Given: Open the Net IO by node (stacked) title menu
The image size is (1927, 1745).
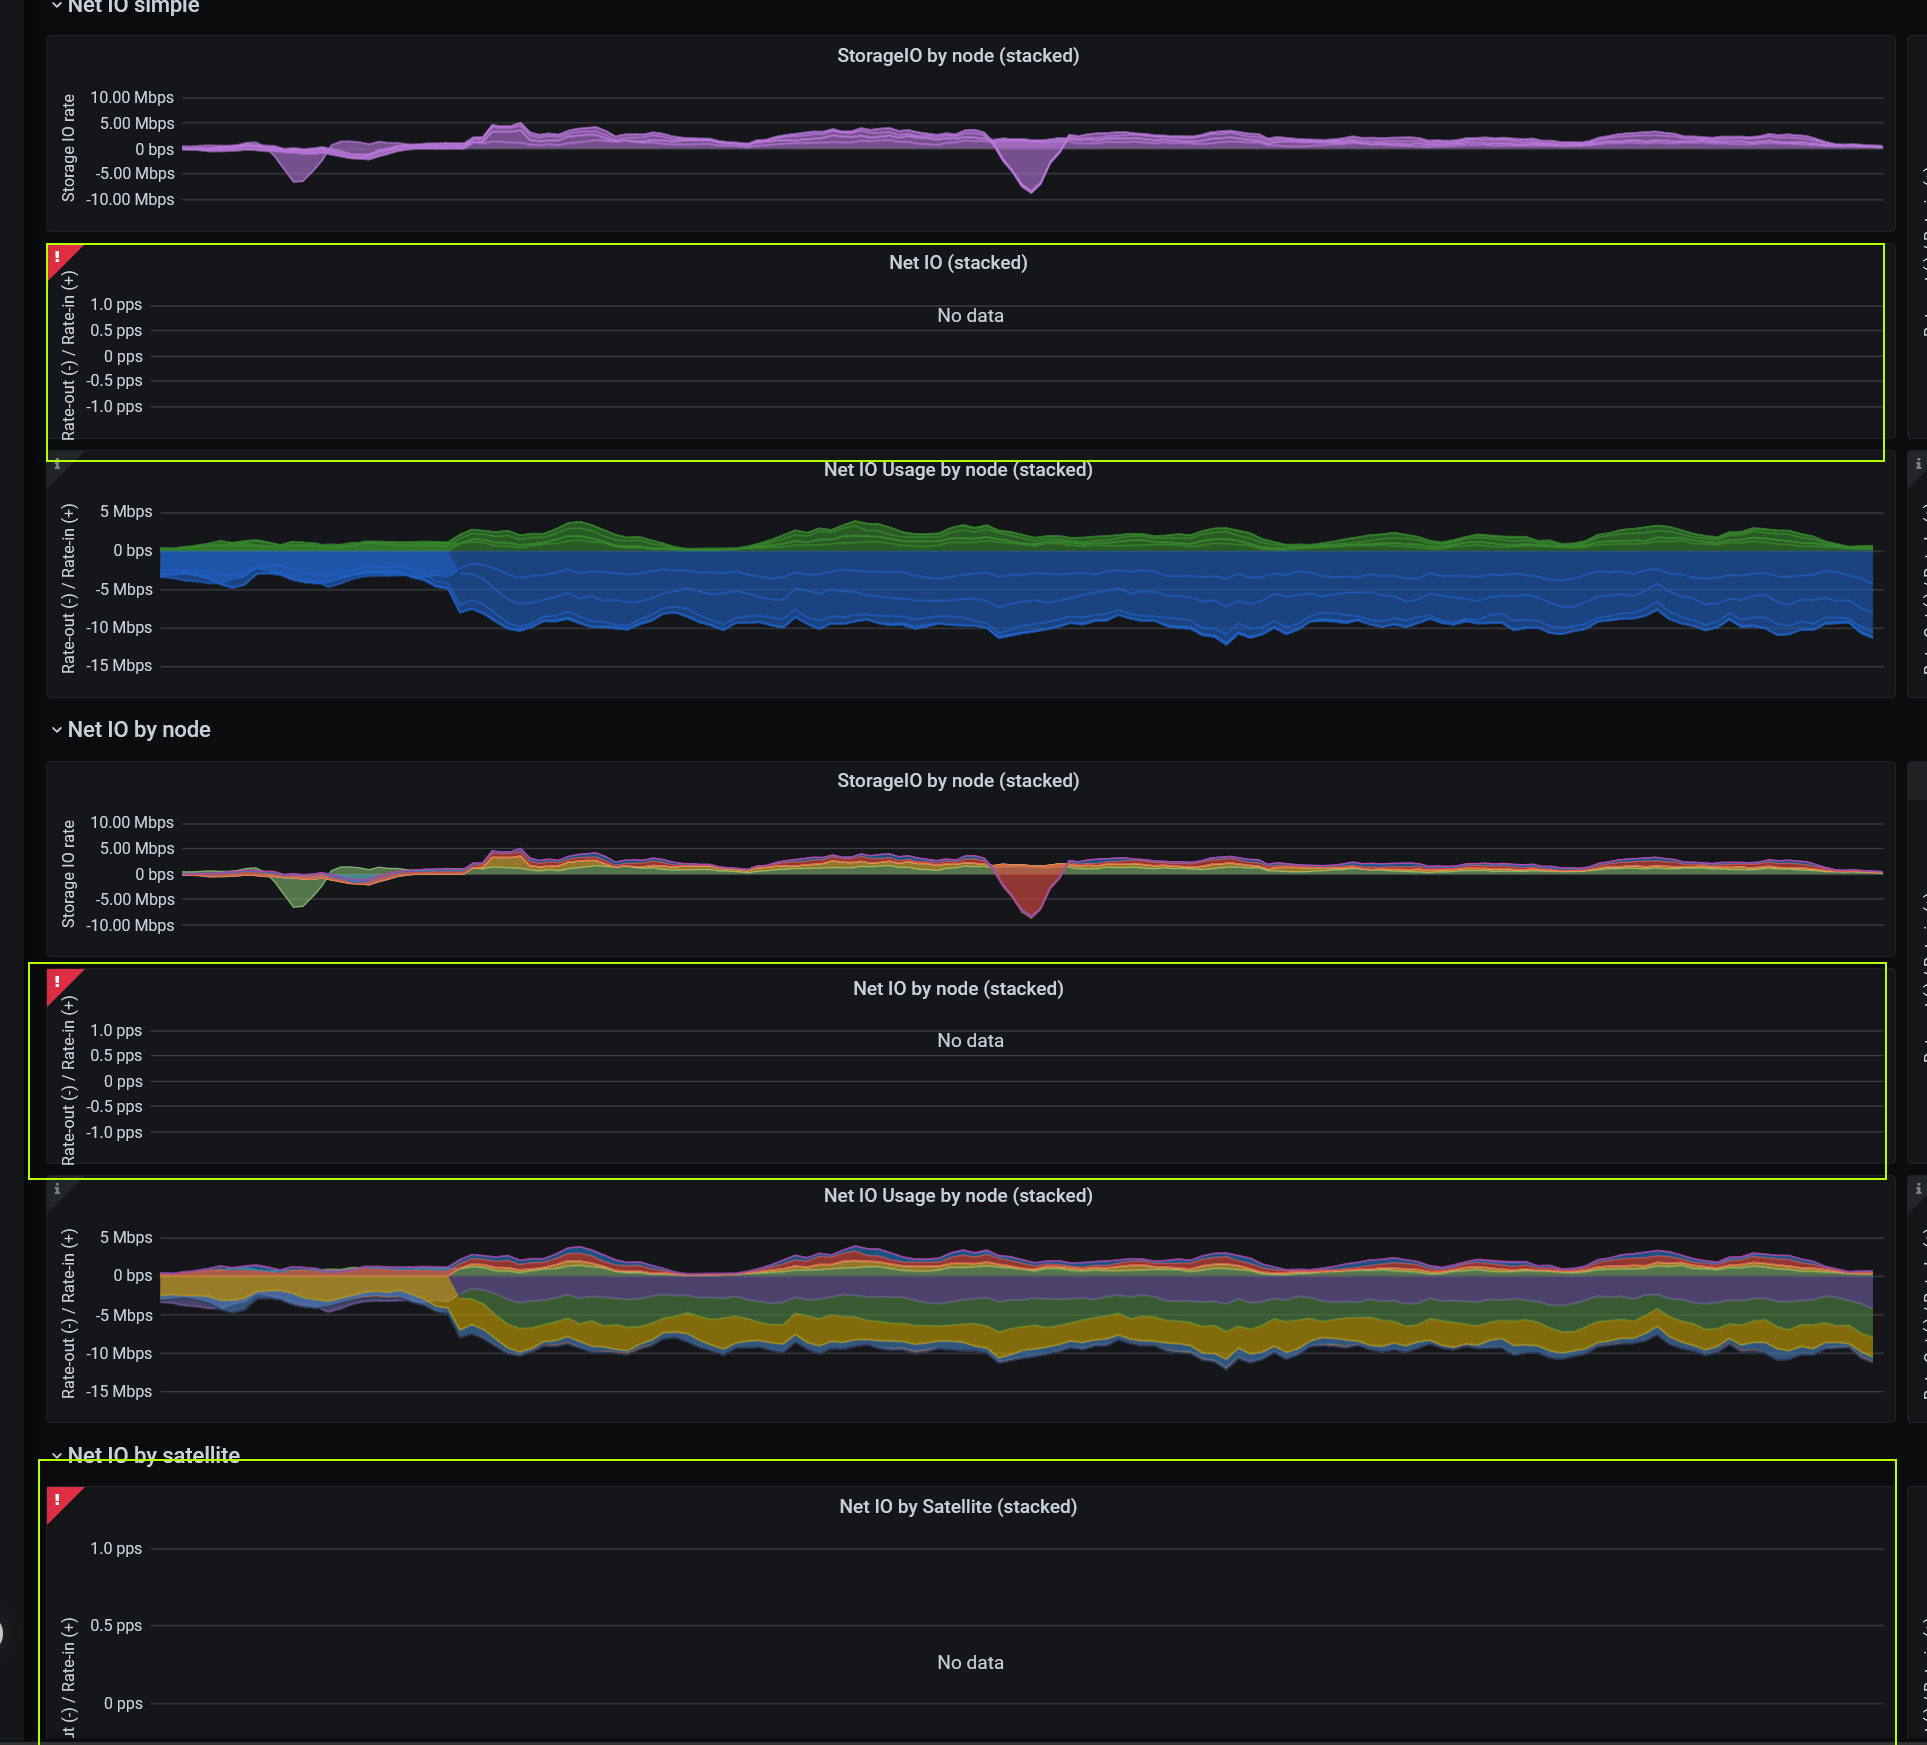Looking at the screenshot, I should [958, 989].
